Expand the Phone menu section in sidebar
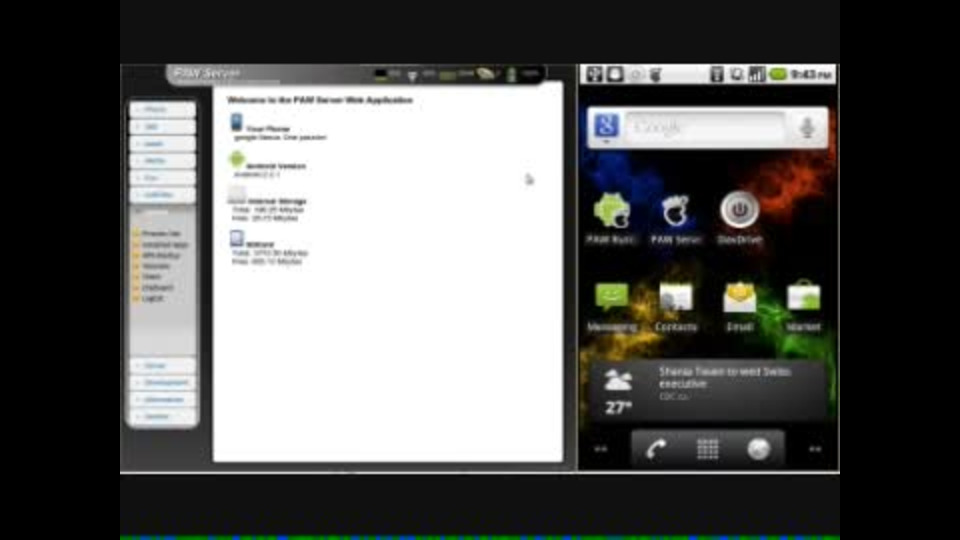The width and height of the screenshot is (960, 540). point(163,110)
